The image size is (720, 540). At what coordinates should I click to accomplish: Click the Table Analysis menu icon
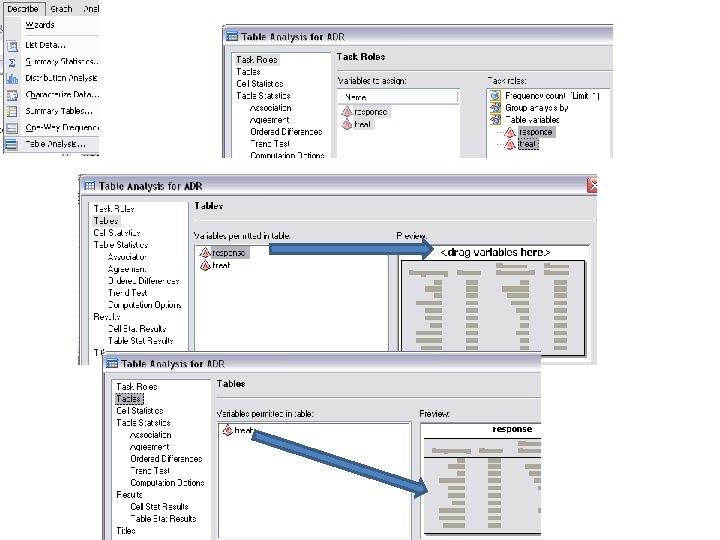[11, 145]
